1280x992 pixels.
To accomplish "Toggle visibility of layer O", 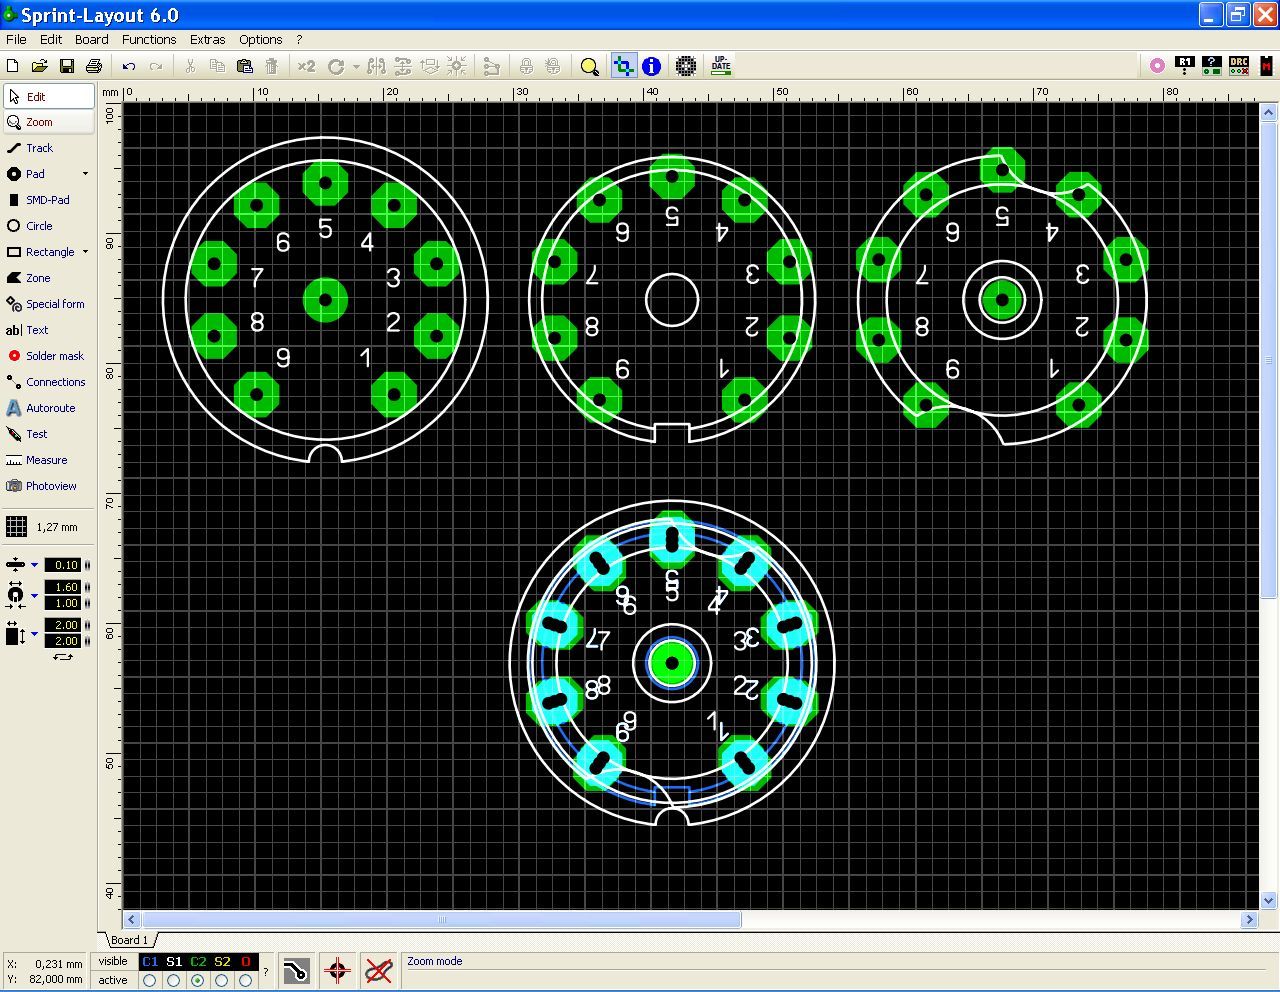I will 246,962.
